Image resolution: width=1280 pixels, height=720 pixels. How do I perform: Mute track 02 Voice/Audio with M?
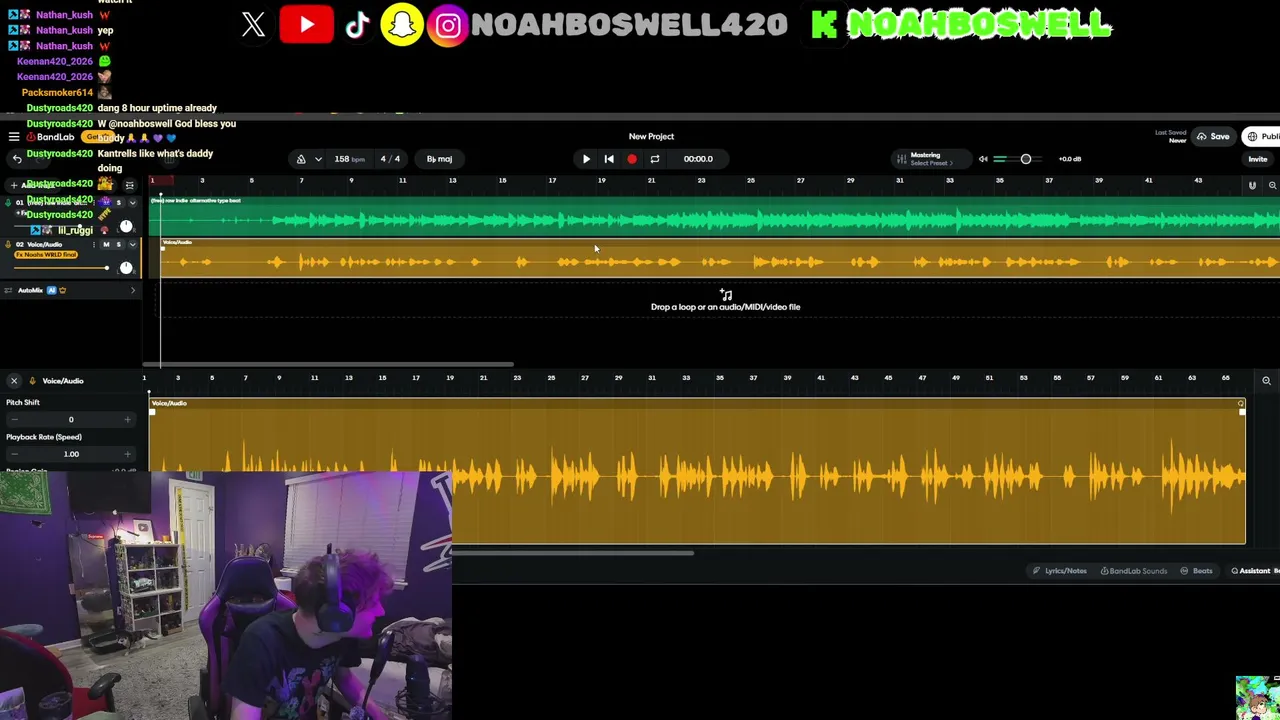tap(106, 245)
